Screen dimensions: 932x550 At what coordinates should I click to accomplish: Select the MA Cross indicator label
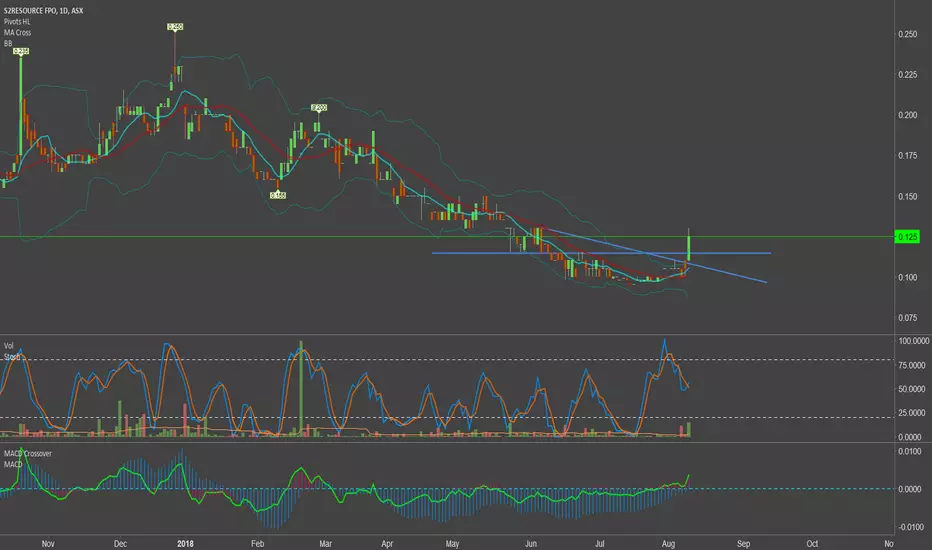17,33
